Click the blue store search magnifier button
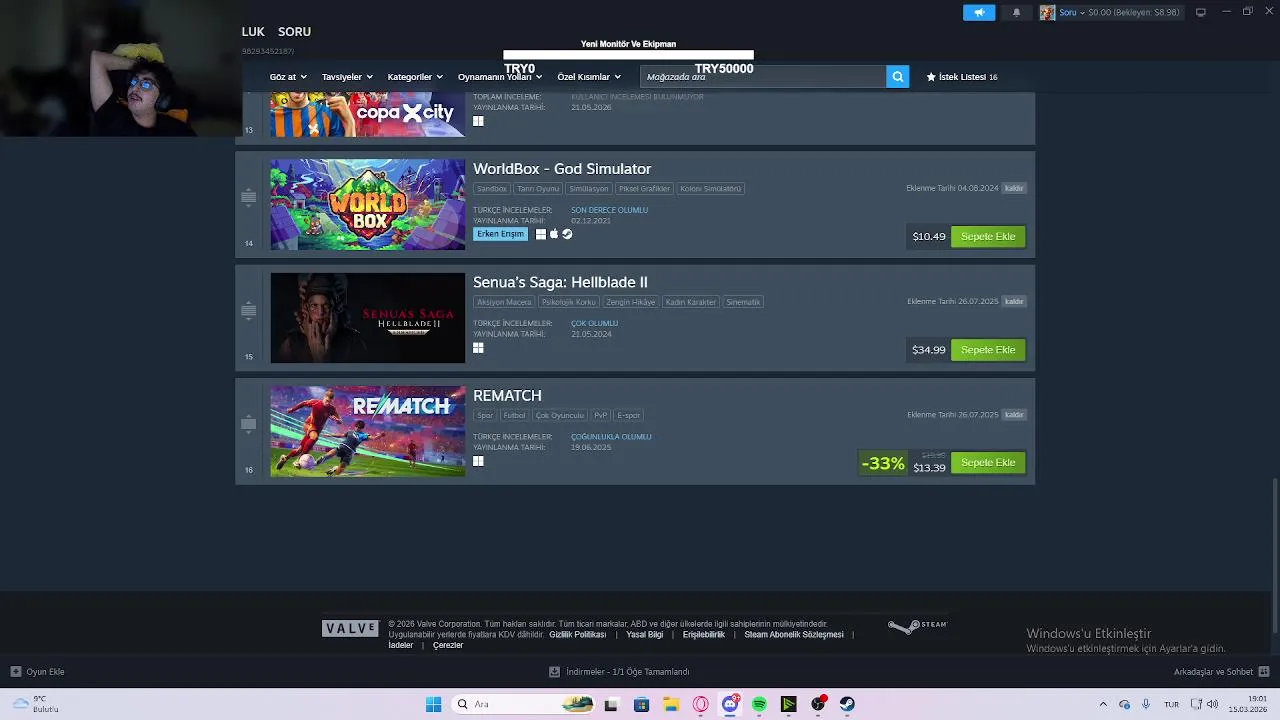This screenshot has width=1280, height=720. pos(897,76)
